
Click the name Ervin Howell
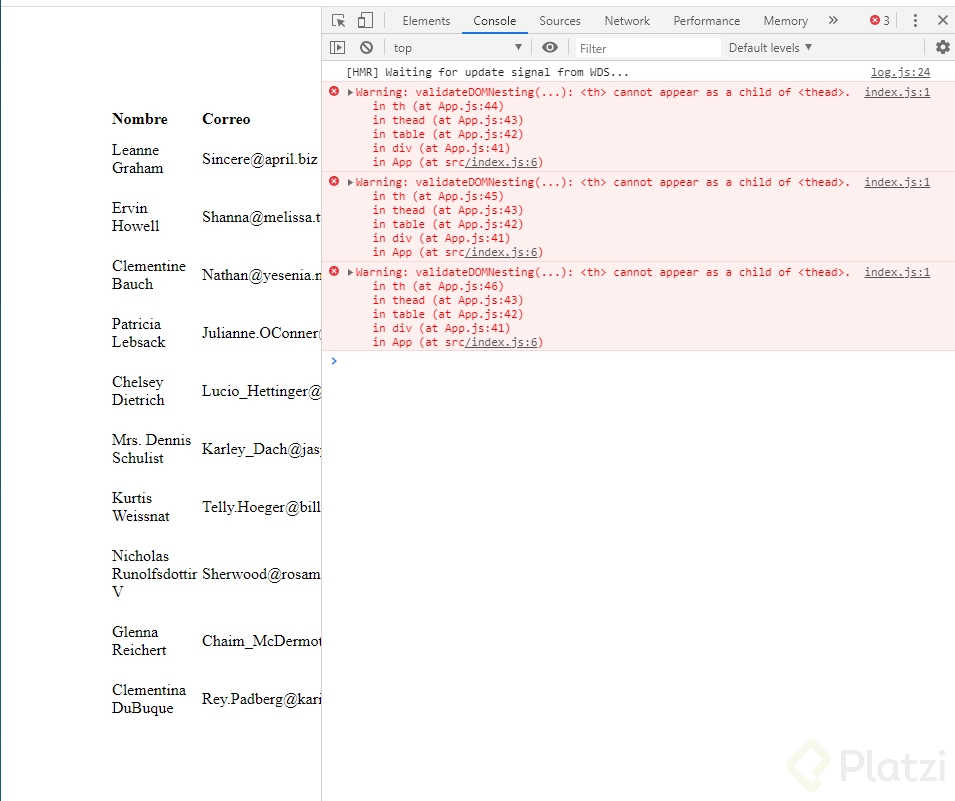click(x=135, y=217)
